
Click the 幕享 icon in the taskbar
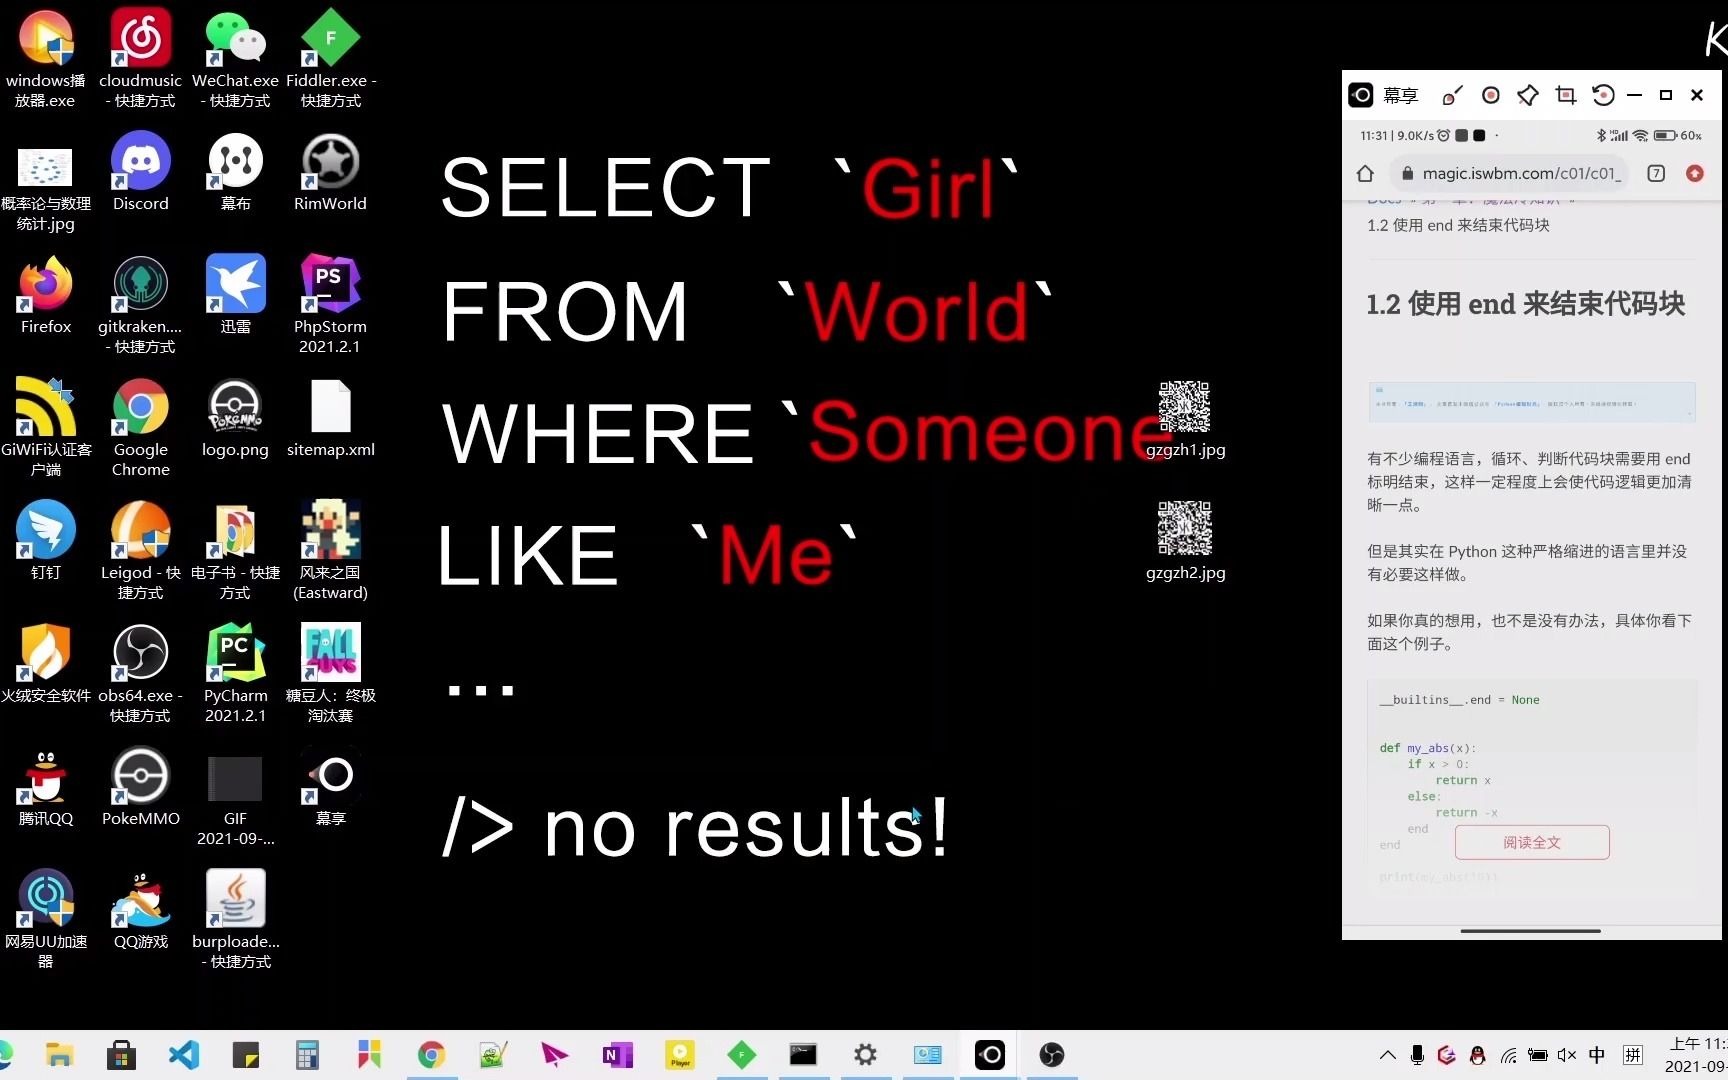point(989,1055)
